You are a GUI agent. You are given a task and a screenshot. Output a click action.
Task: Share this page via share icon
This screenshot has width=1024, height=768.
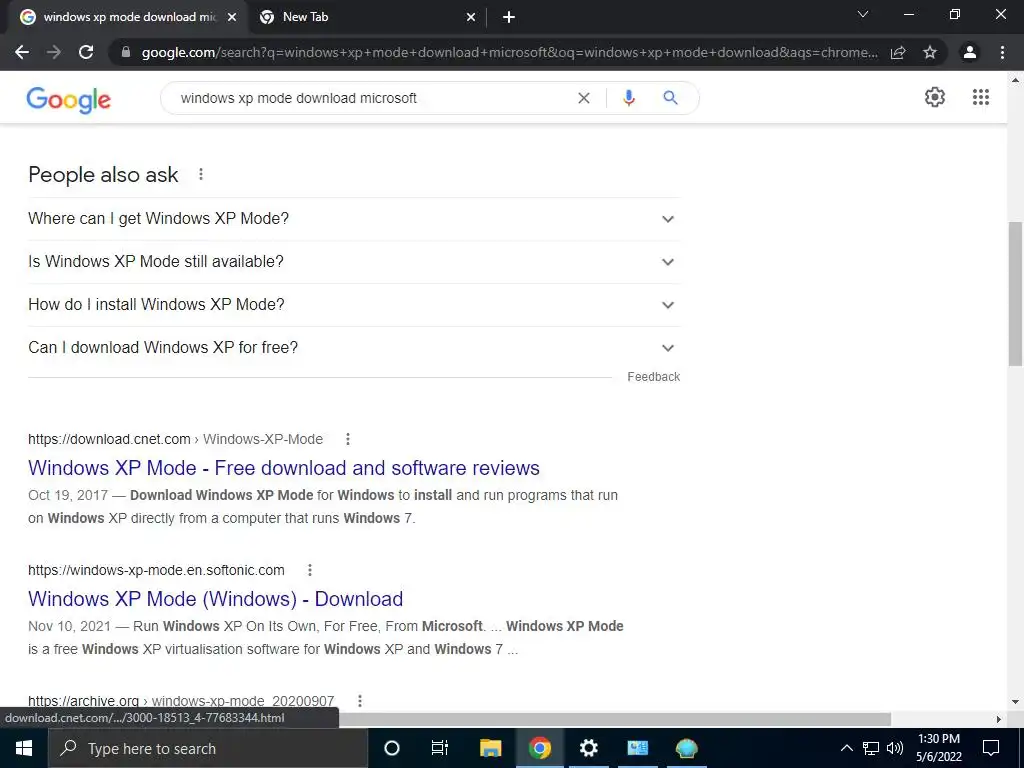point(898,52)
